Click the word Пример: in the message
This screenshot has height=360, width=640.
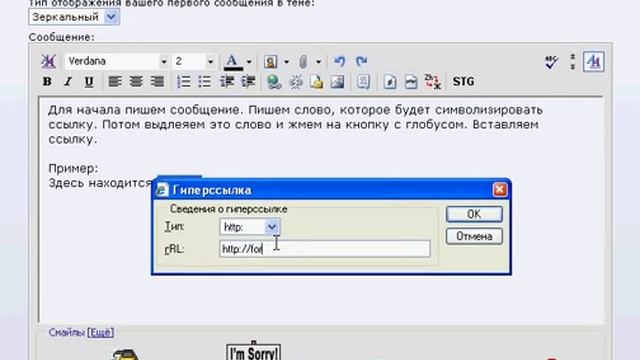click(x=73, y=169)
